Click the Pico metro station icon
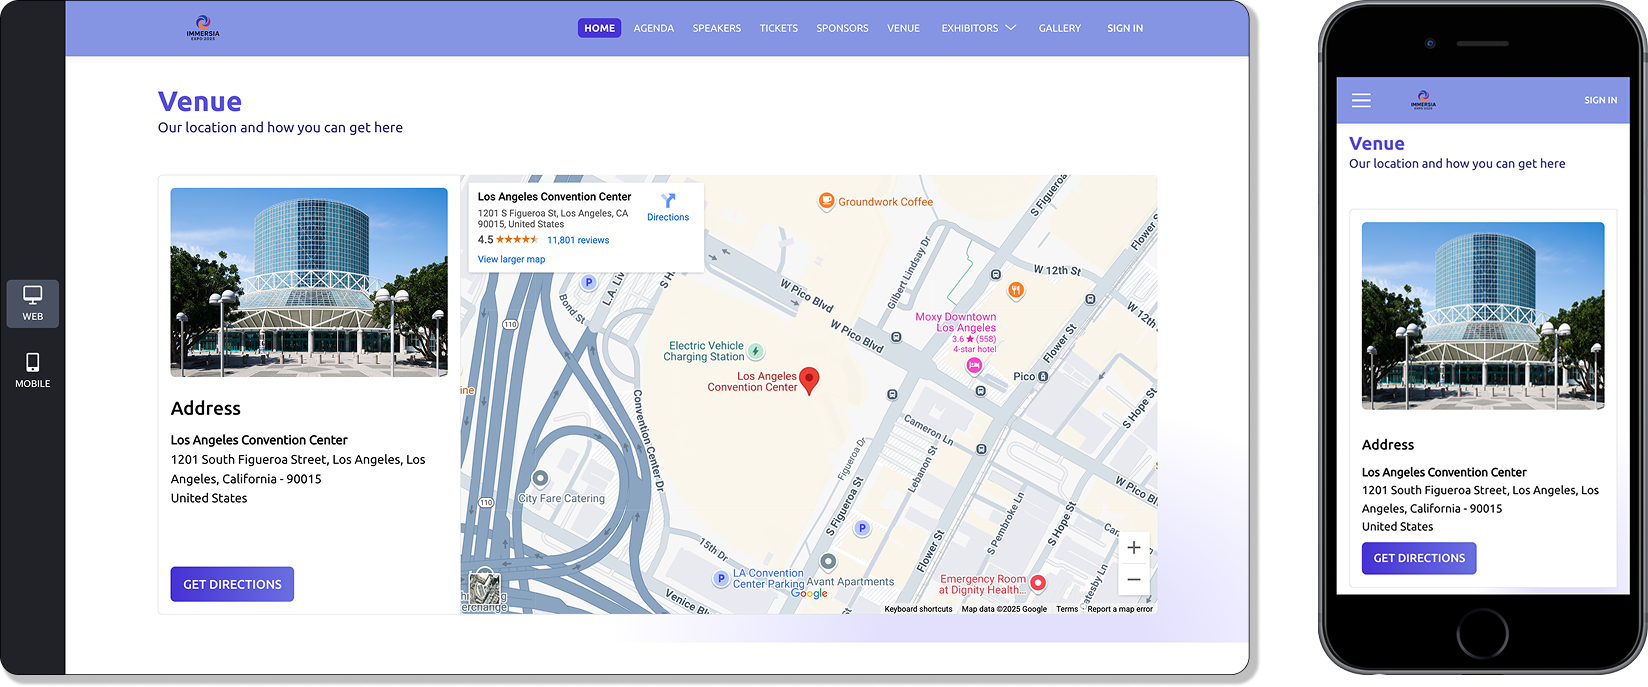Image resolution: width=1648 pixels, height=687 pixels. tap(1043, 377)
